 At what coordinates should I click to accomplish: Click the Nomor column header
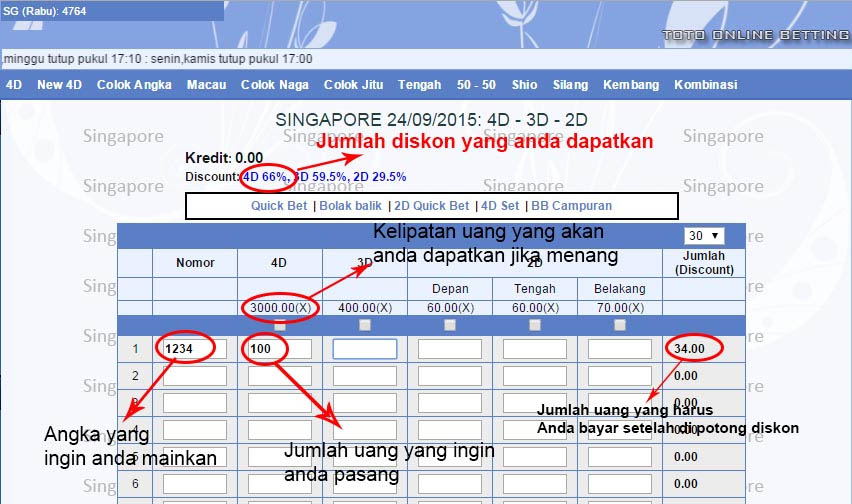tap(195, 263)
